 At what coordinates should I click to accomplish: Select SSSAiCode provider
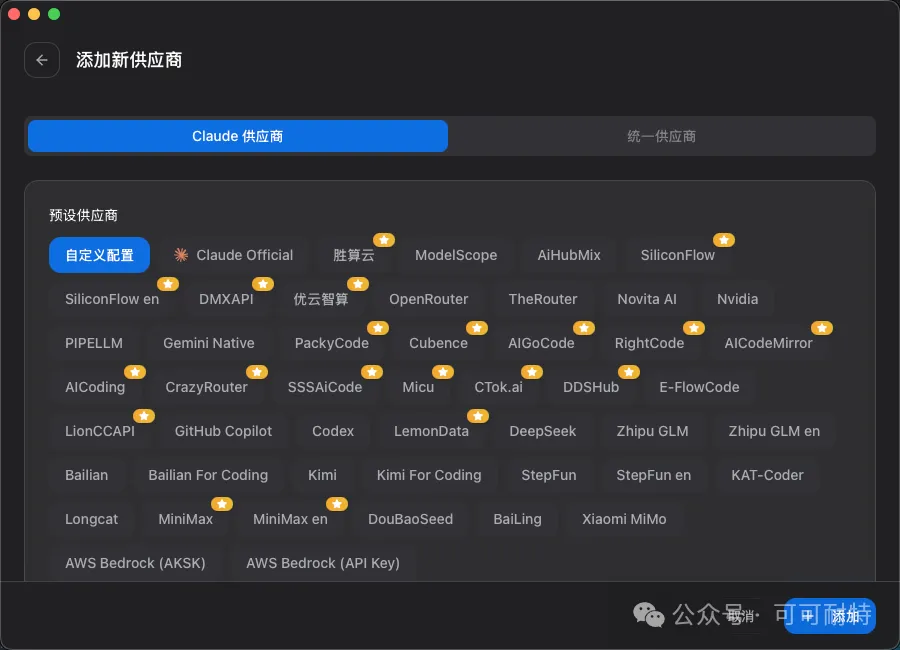point(325,387)
